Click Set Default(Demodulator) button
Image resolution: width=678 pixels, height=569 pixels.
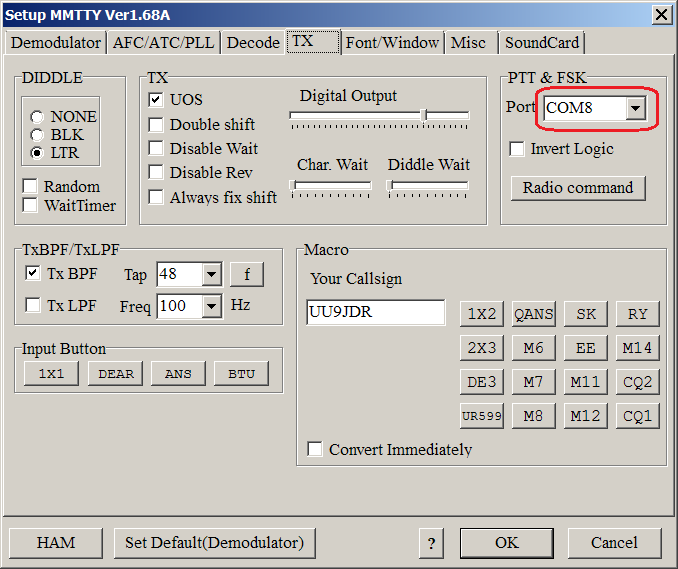point(214,543)
